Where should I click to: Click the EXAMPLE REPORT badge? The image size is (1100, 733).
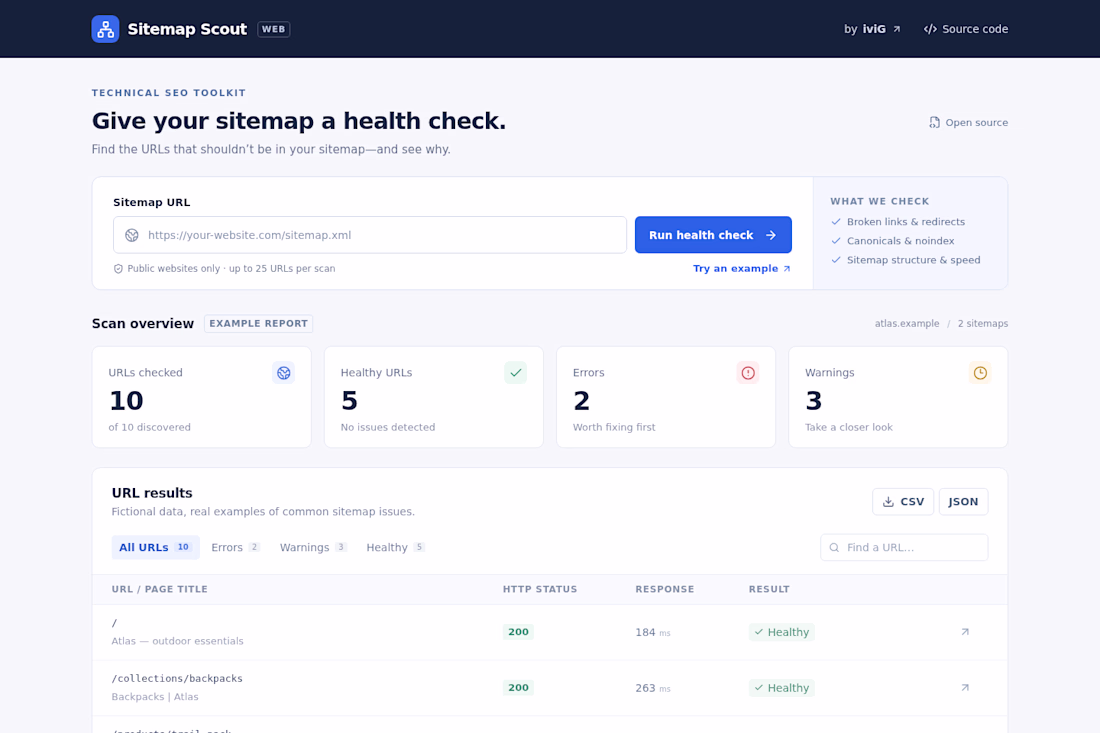(x=258, y=323)
